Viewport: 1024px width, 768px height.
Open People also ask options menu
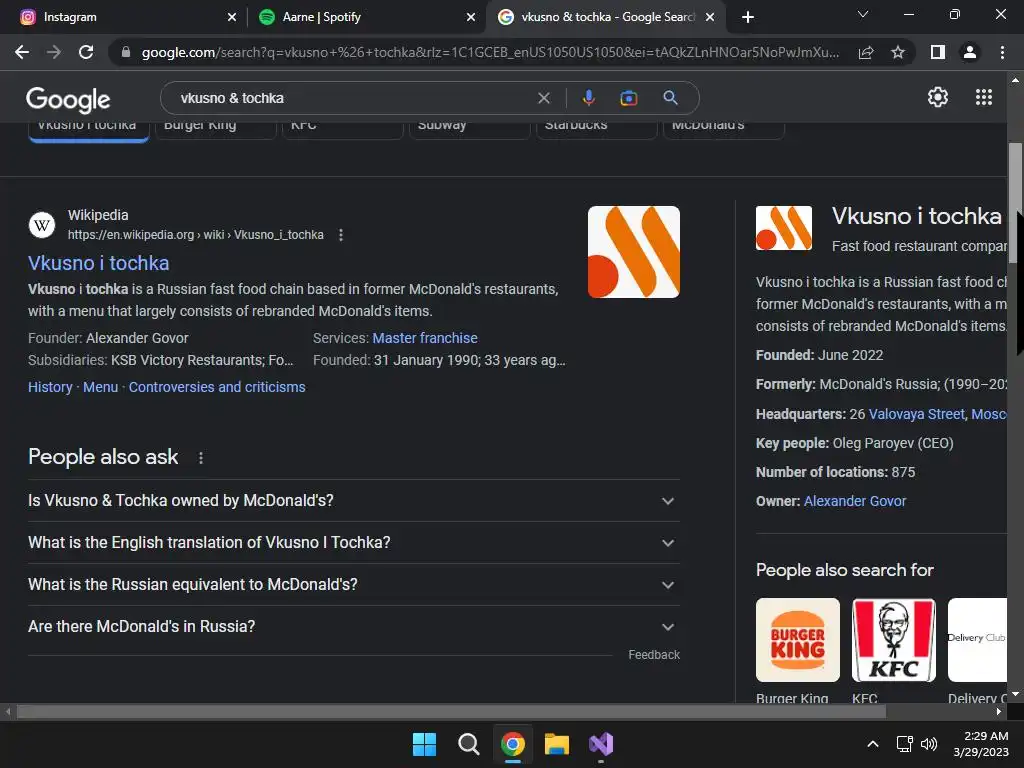pyautogui.click(x=201, y=458)
